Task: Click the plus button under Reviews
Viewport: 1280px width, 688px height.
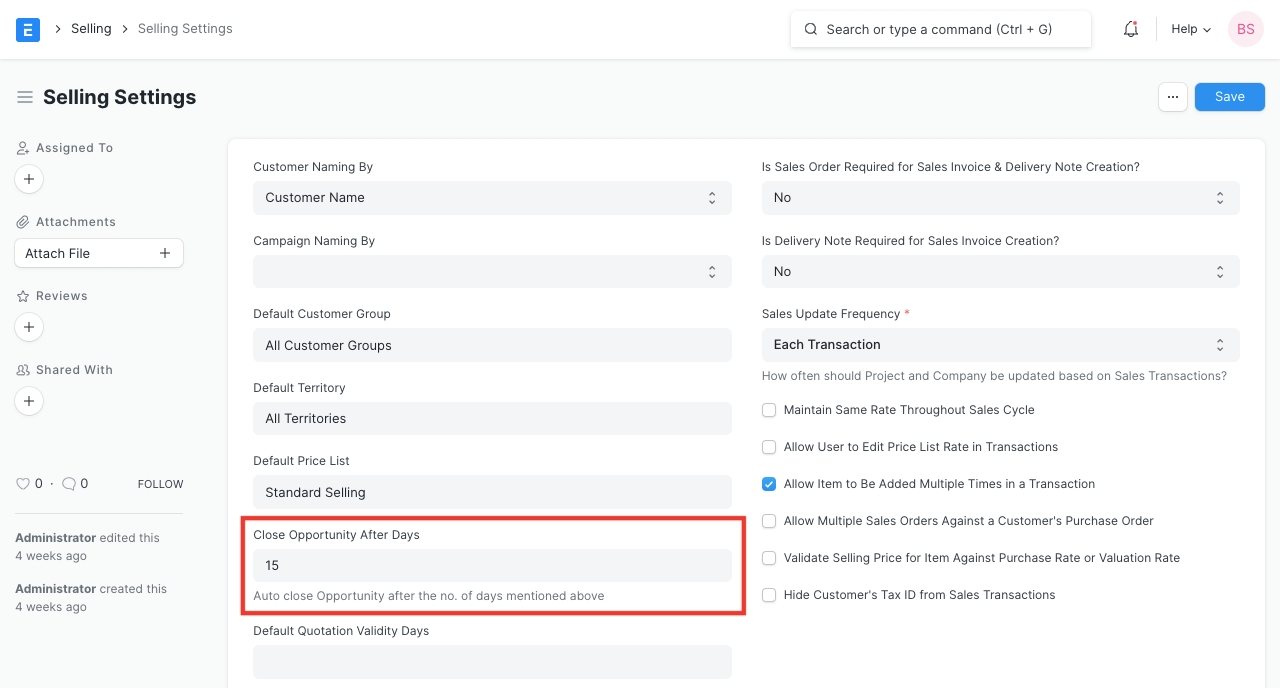Action: 29,327
